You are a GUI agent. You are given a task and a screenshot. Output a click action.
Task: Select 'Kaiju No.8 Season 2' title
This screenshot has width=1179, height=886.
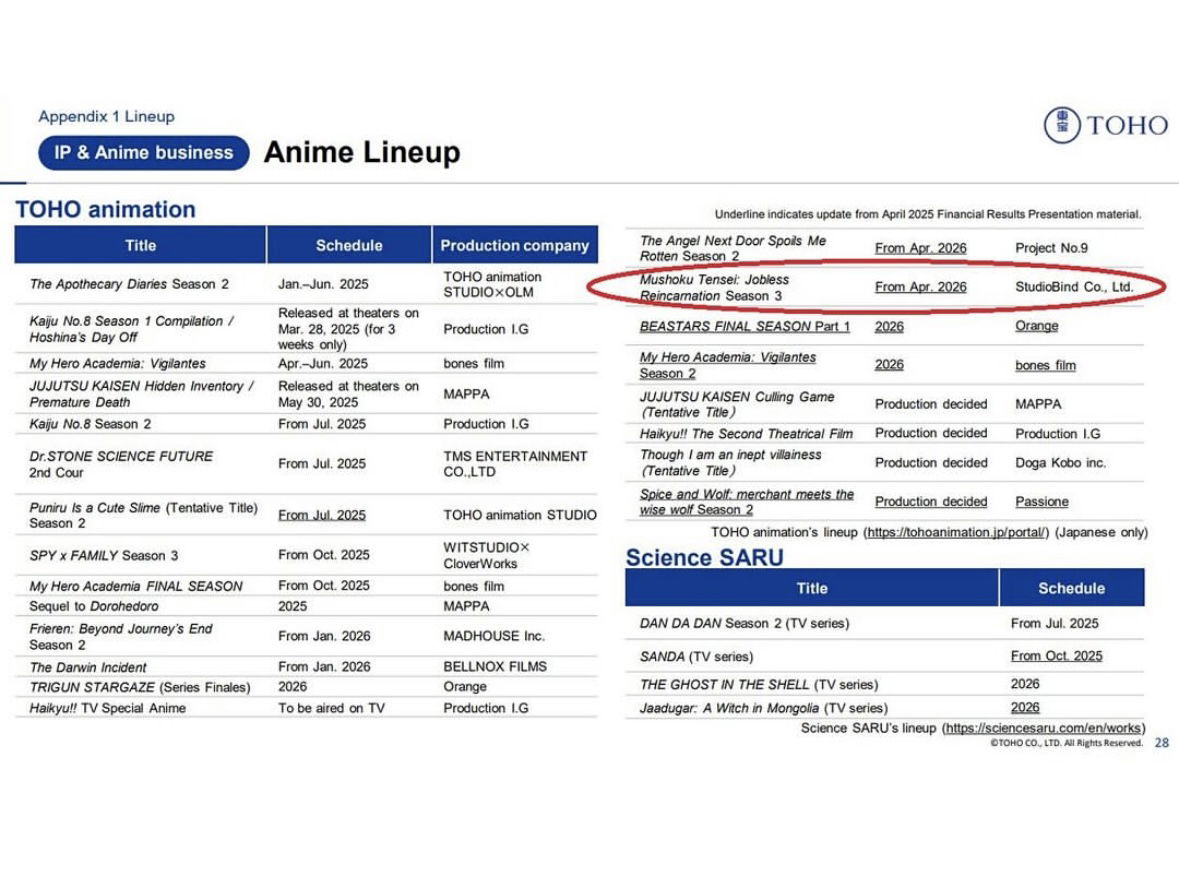click(90, 424)
